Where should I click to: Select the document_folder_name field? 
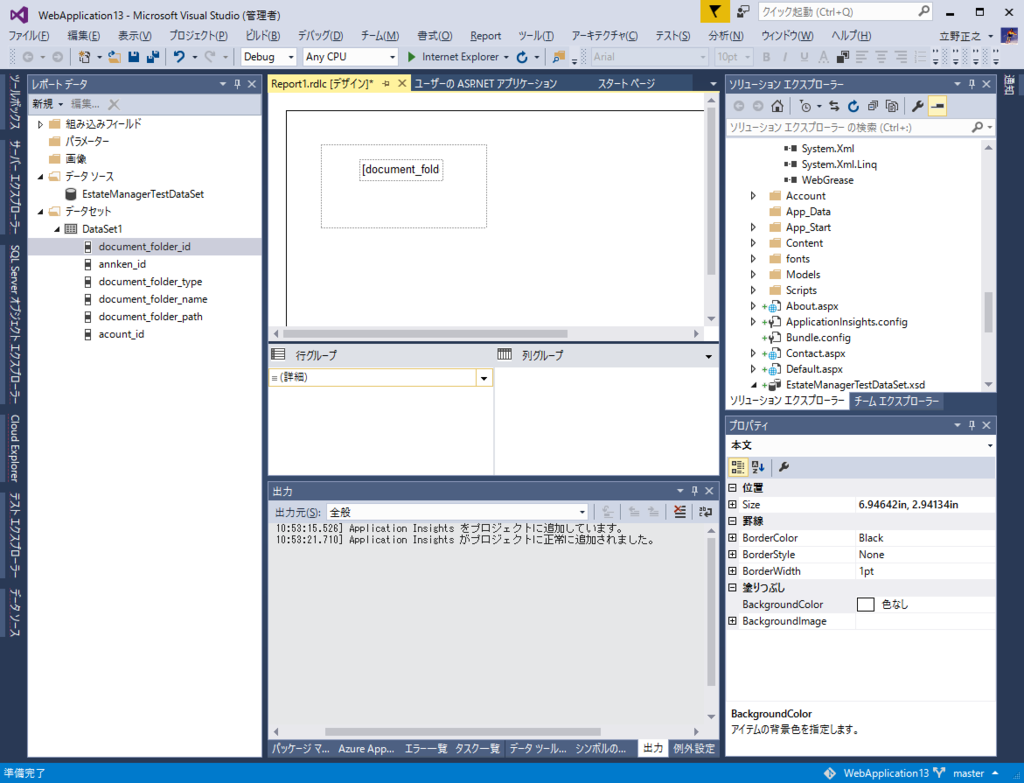(153, 299)
